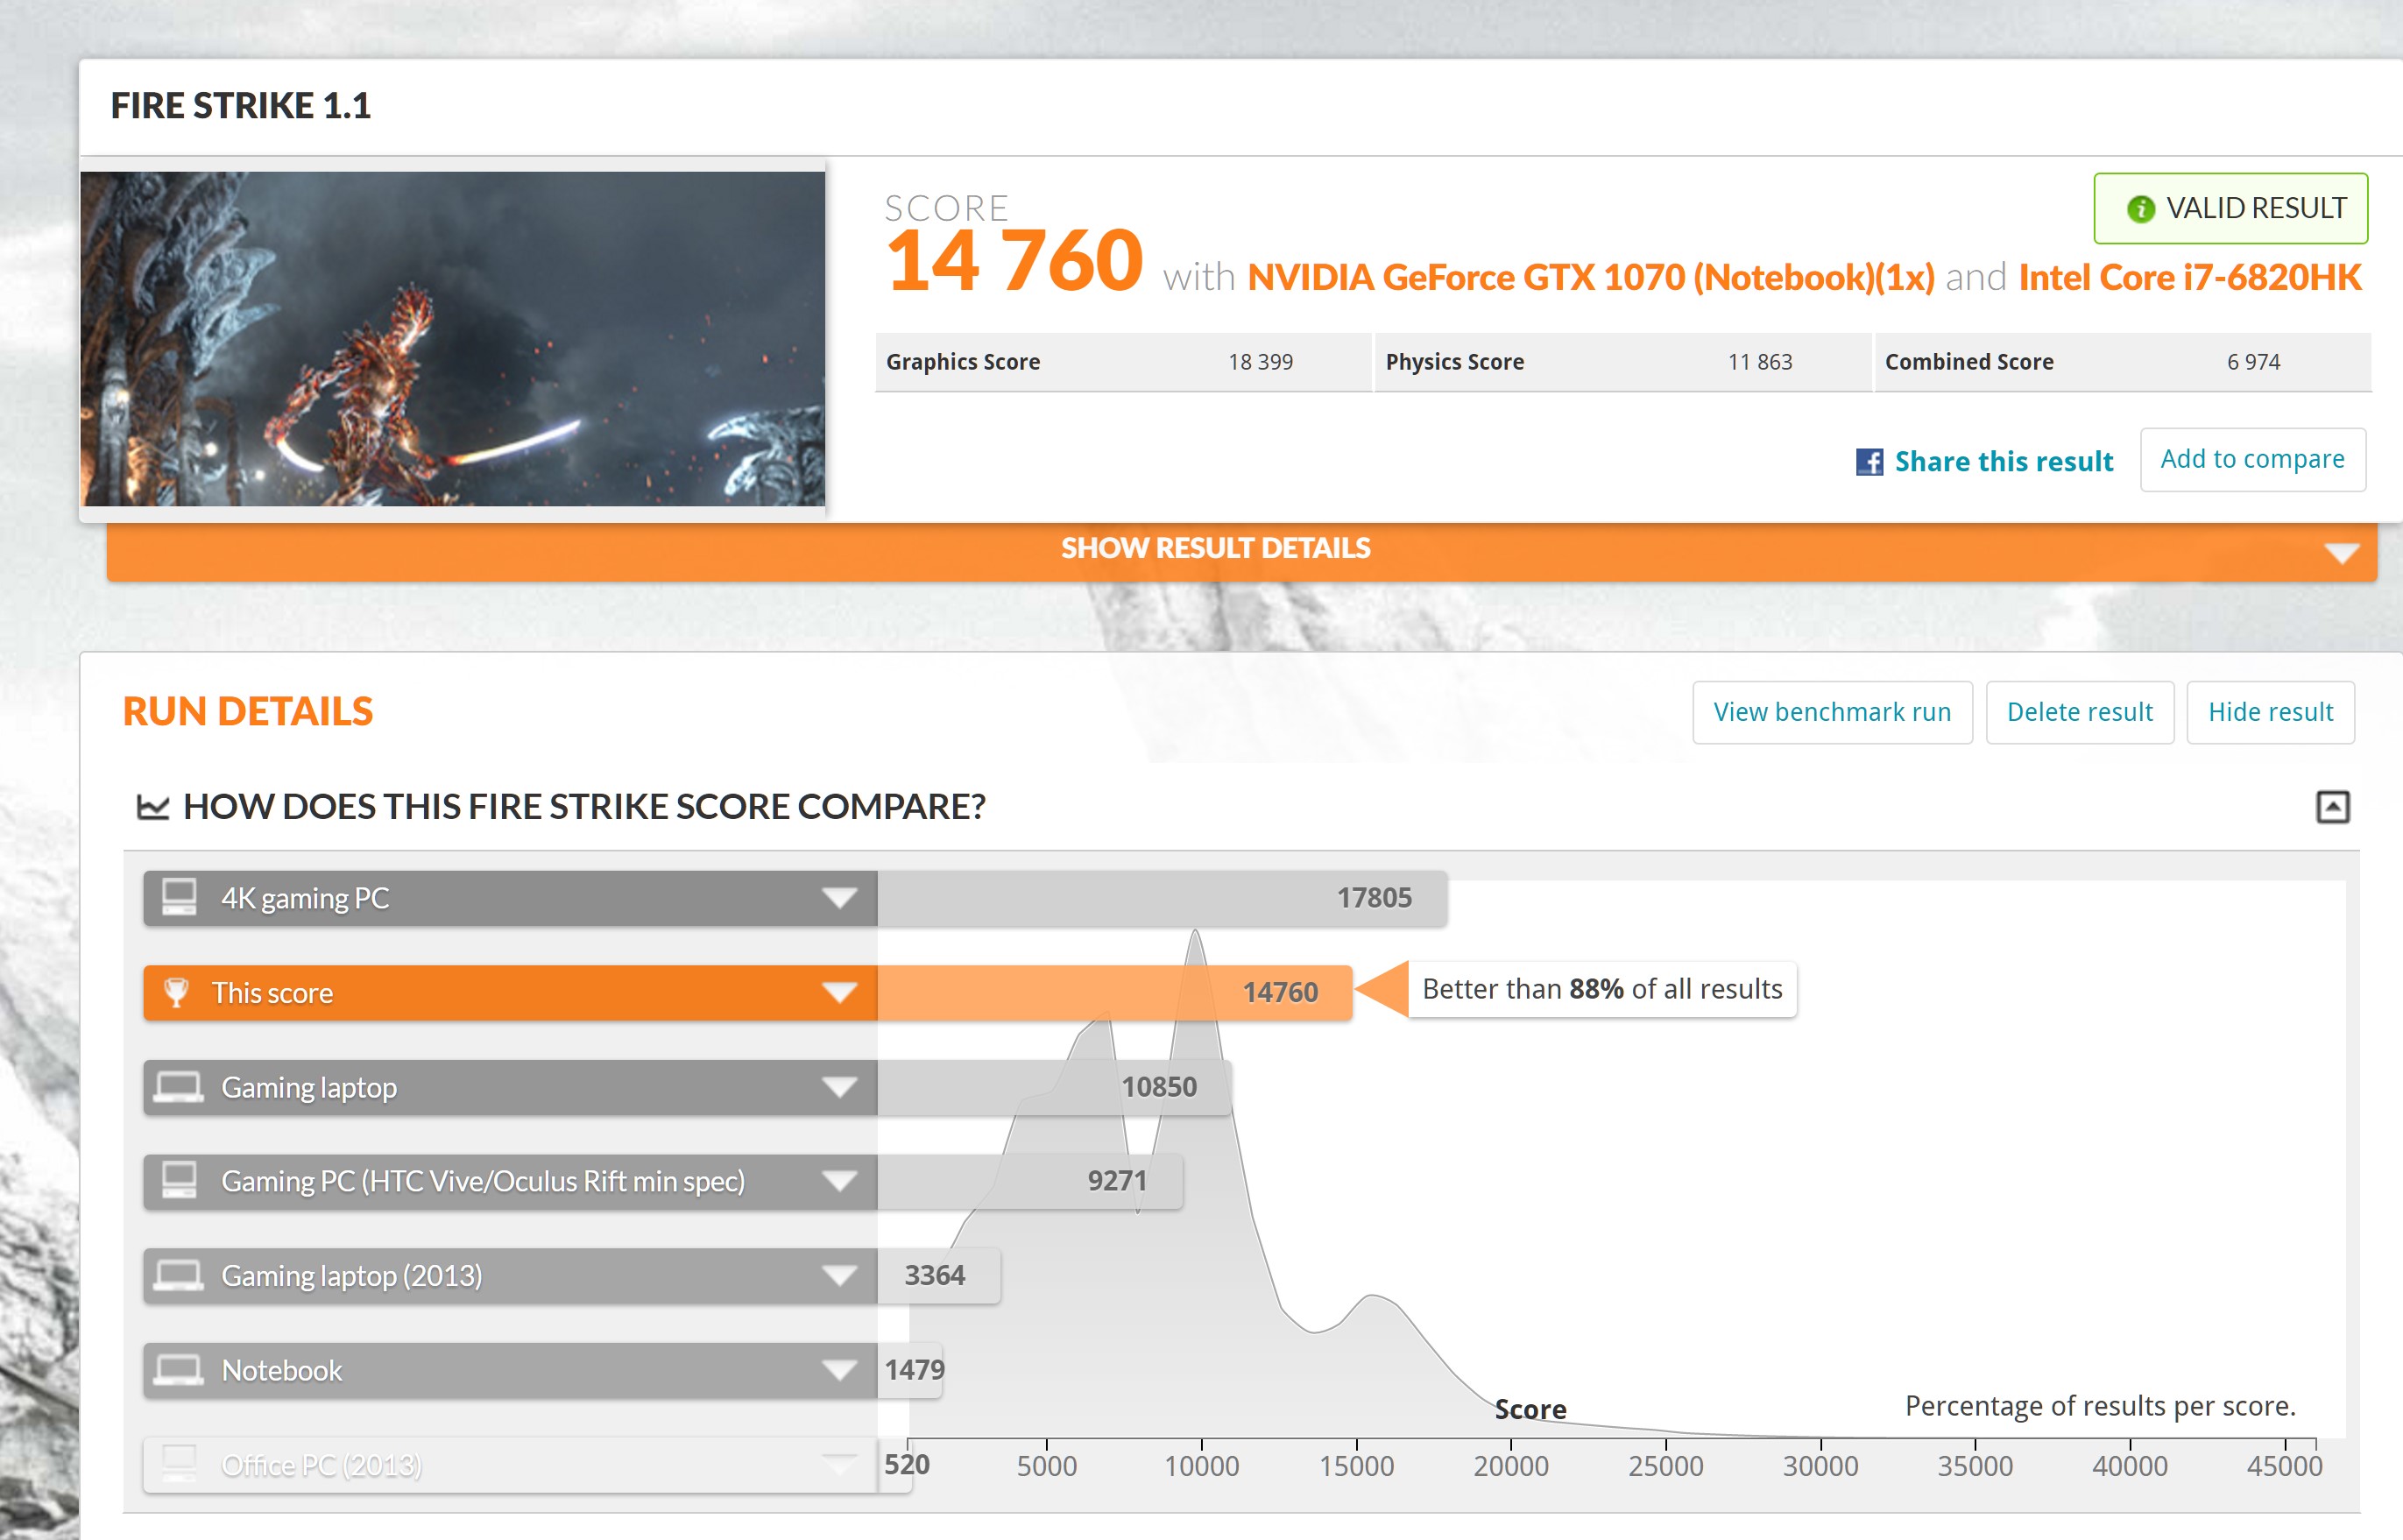Screen dimensions: 2403x1540
Task: Click the VALID RESULT badge
Action: coord(2230,208)
